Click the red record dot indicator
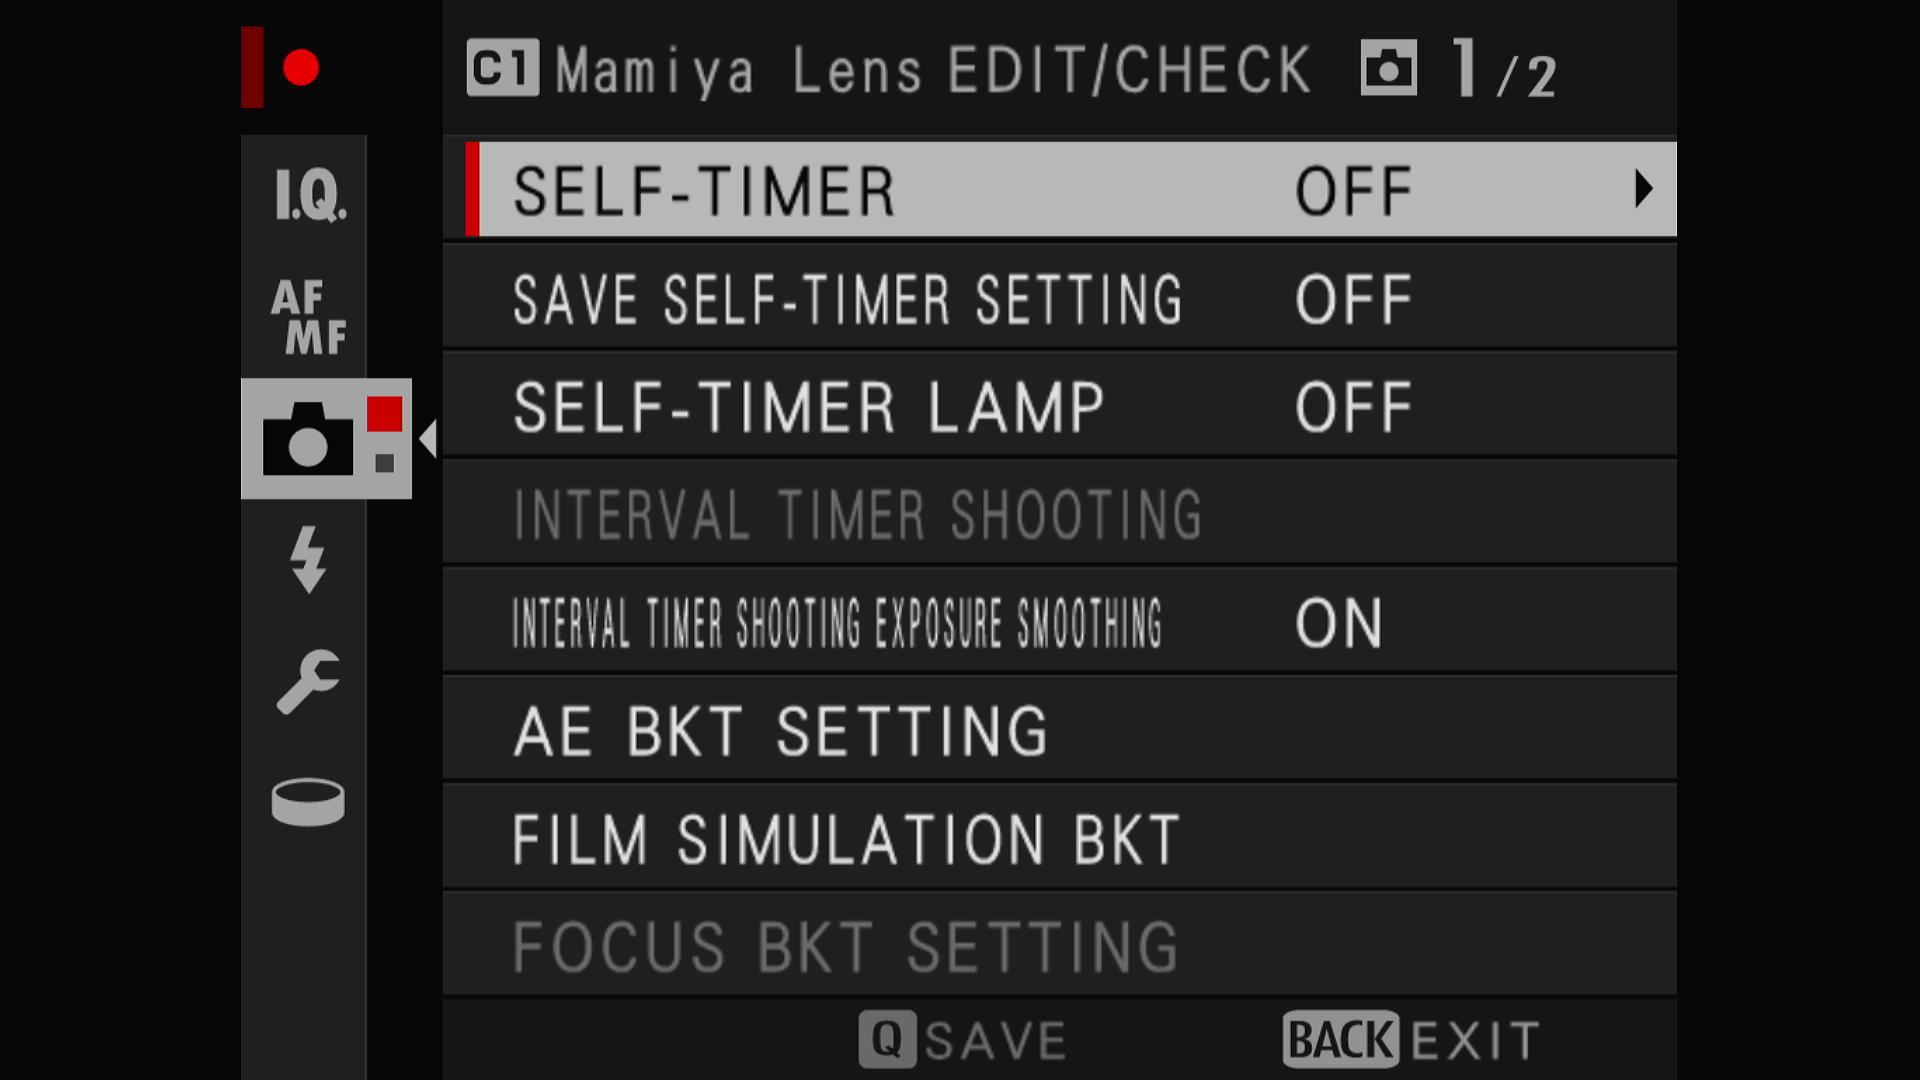The height and width of the screenshot is (1080, 1920). pyautogui.click(x=300, y=68)
